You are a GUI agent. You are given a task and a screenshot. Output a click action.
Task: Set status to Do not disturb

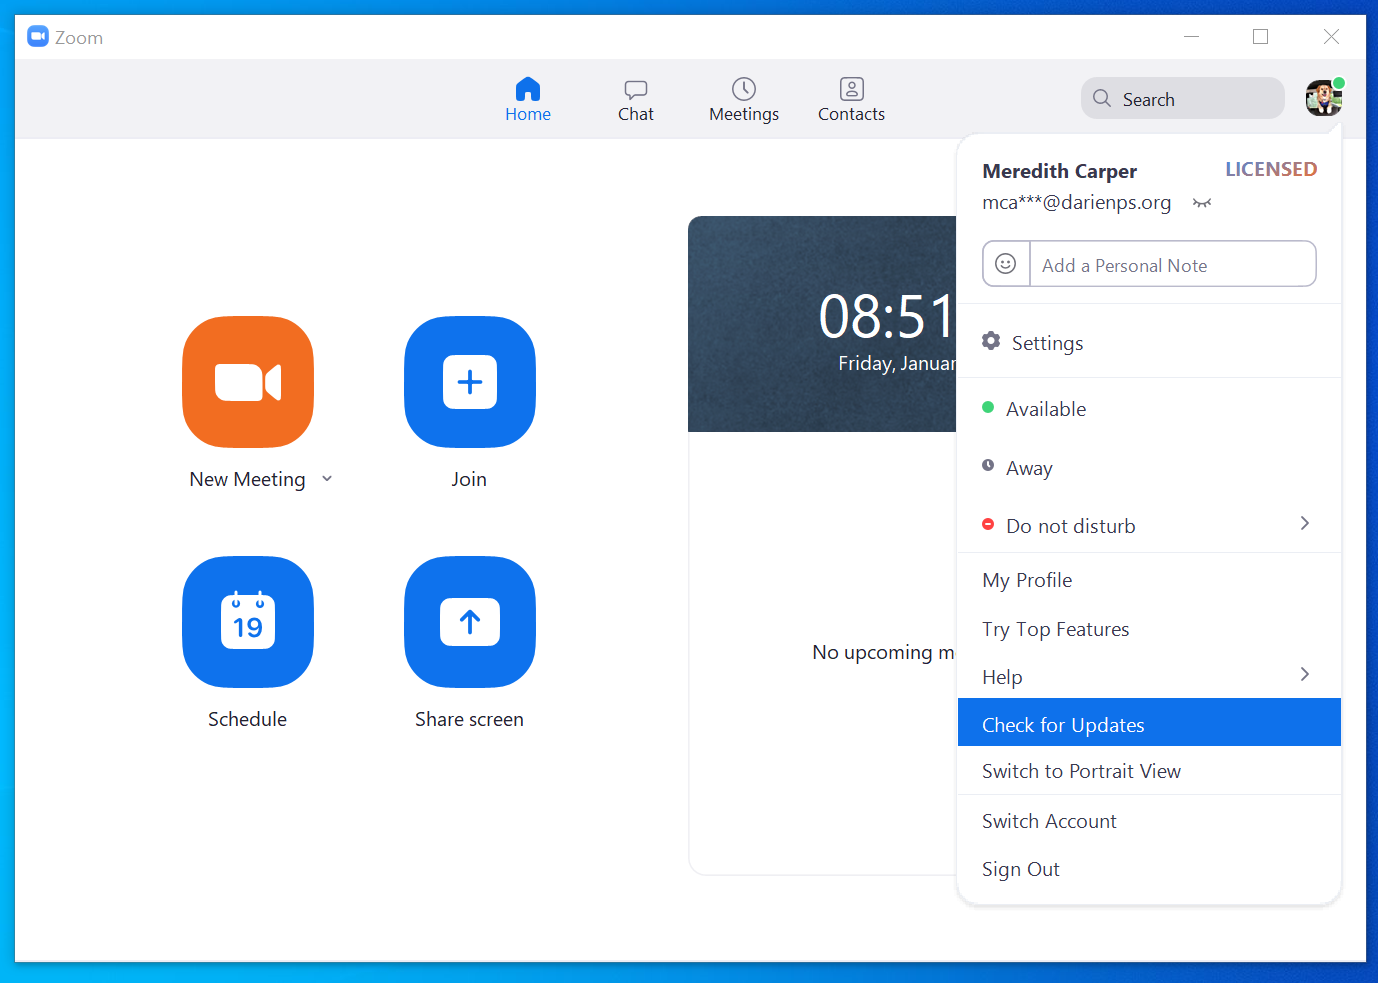[1149, 526]
